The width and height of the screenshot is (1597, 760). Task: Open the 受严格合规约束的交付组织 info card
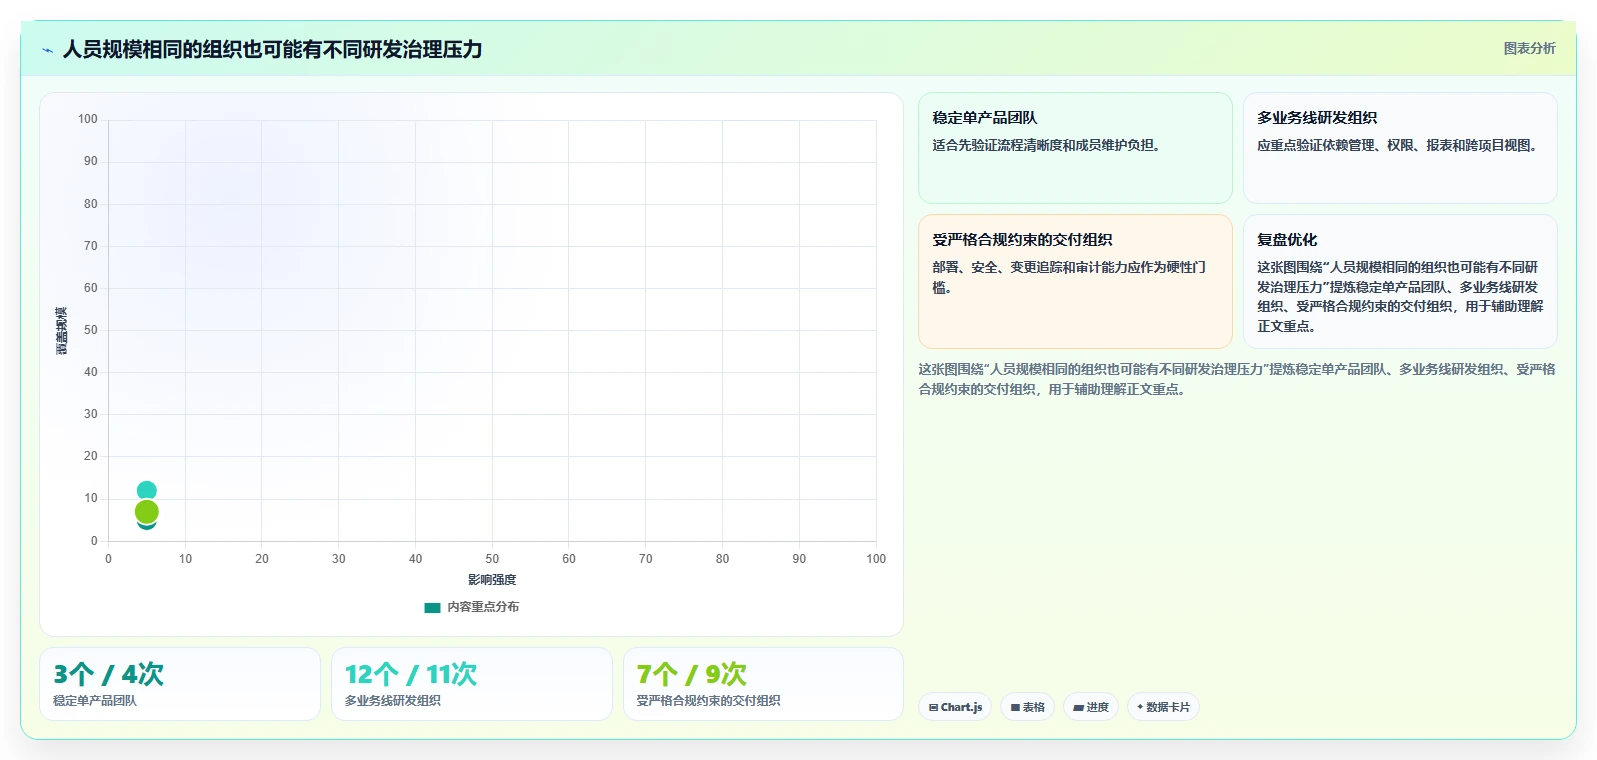(1075, 282)
